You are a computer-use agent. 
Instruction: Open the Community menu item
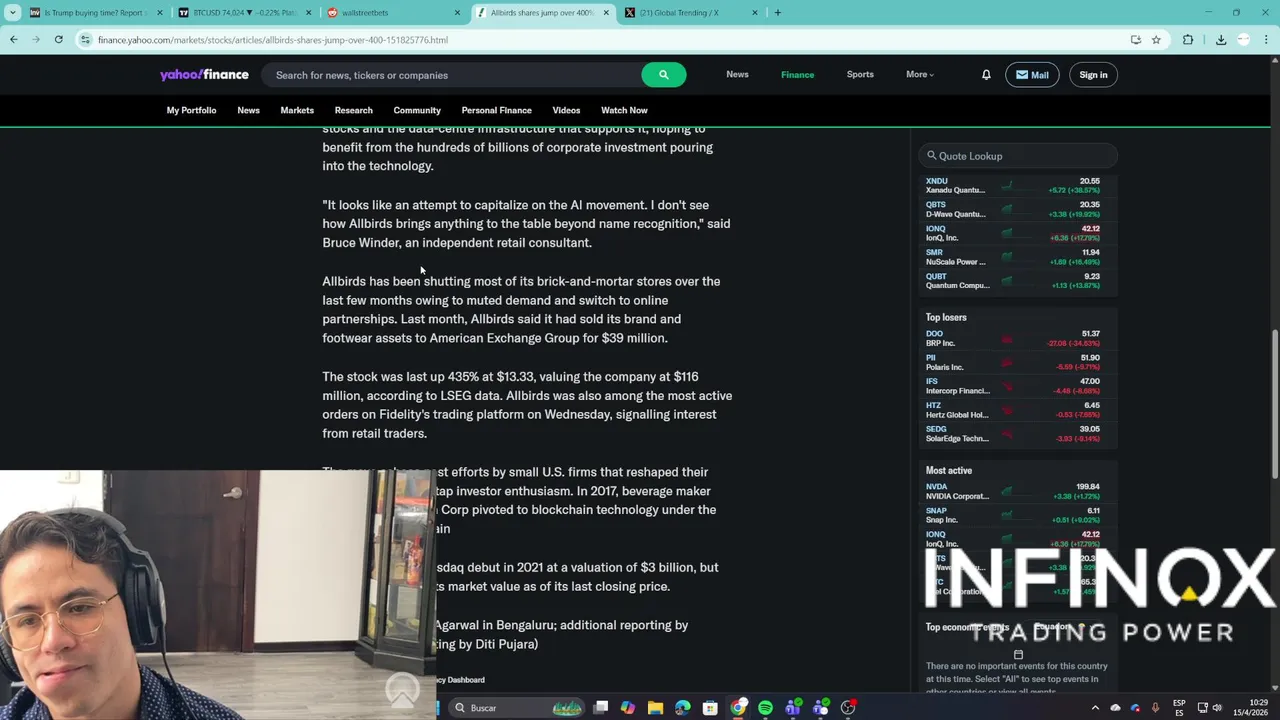[x=417, y=110]
